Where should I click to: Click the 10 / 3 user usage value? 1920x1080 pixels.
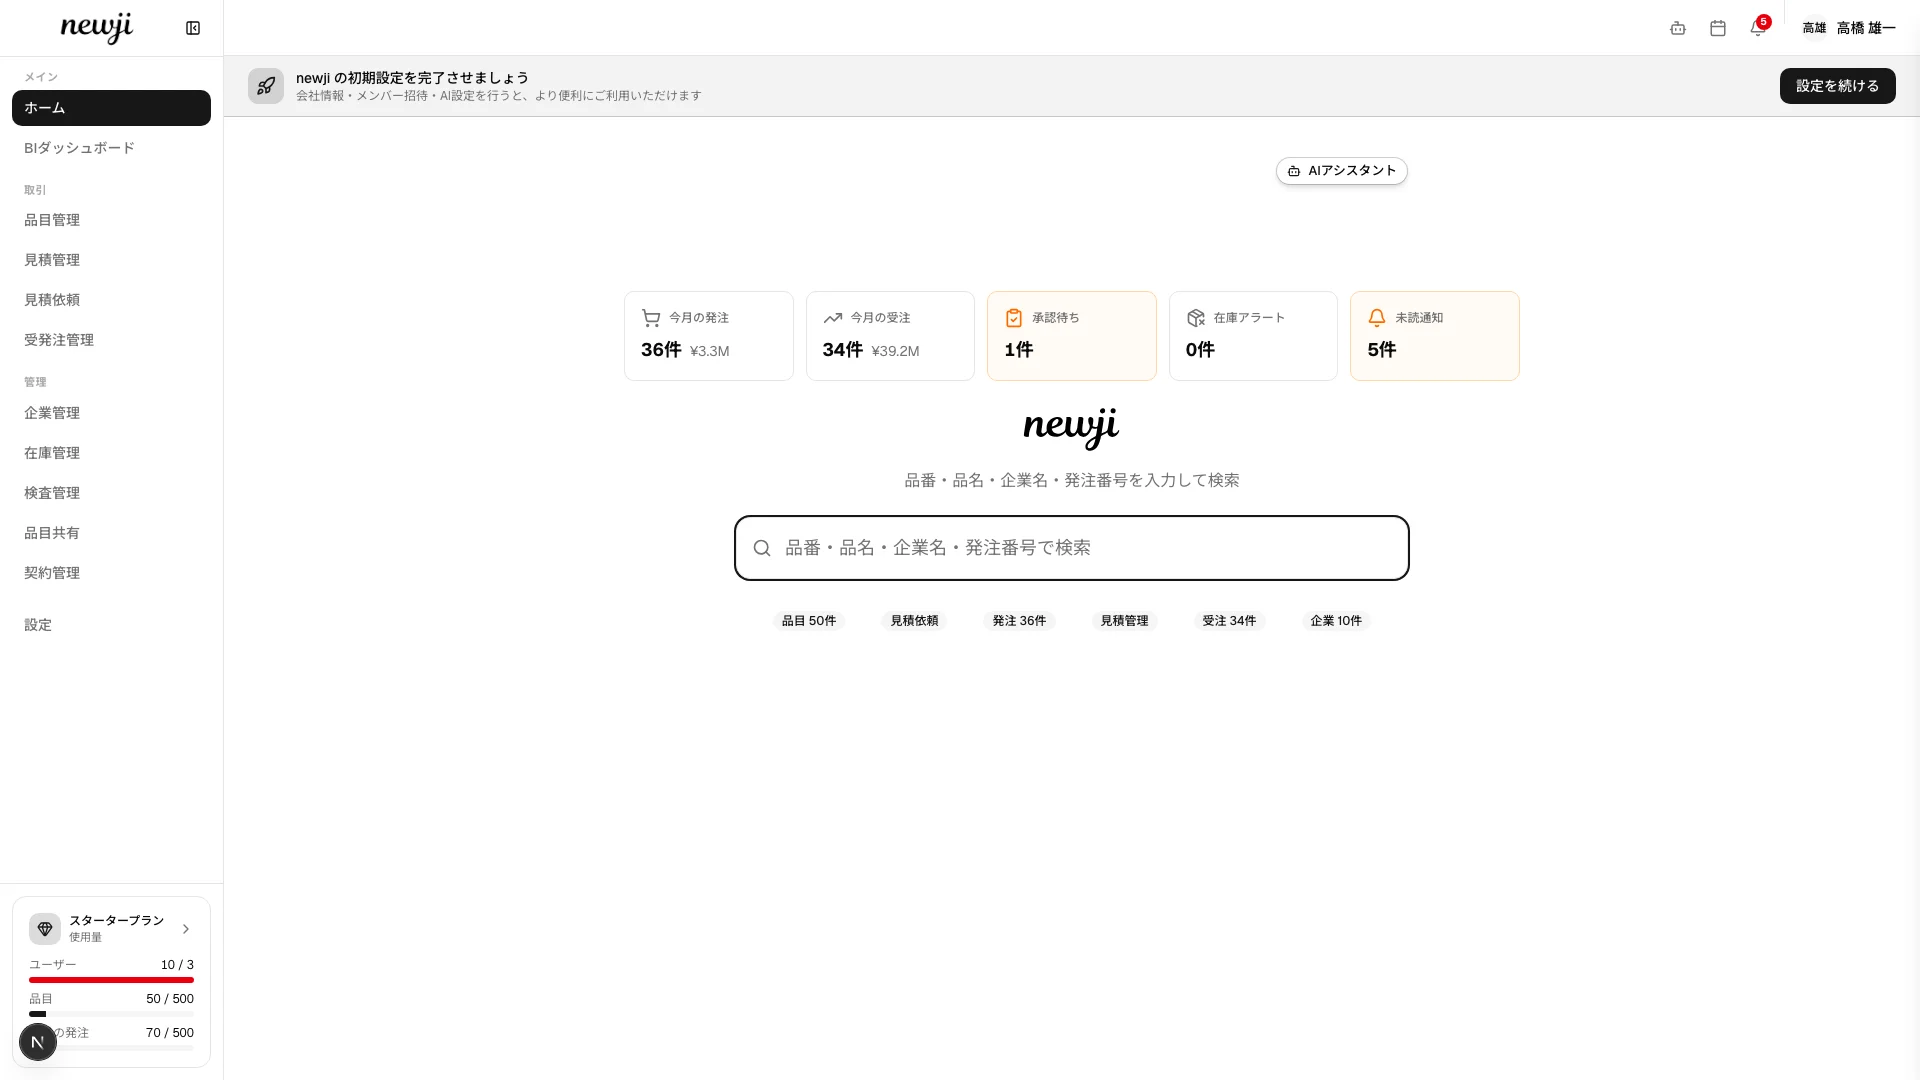coord(177,965)
